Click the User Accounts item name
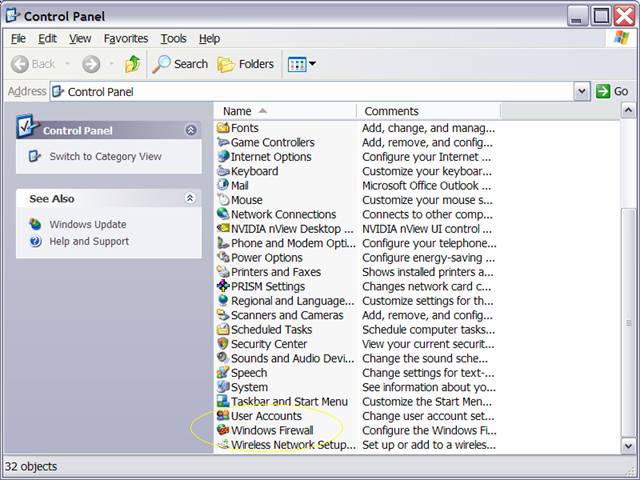640x480 pixels. (x=266, y=416)
